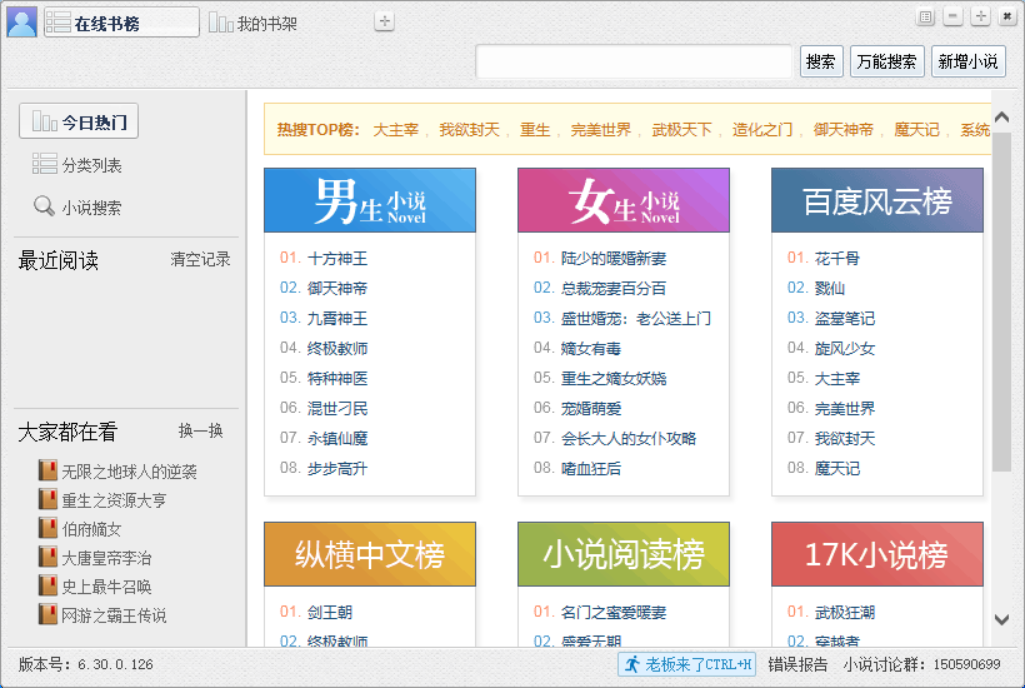Click the scrollbar down arrow
1025x688 pixels.
pos(1002,620)
